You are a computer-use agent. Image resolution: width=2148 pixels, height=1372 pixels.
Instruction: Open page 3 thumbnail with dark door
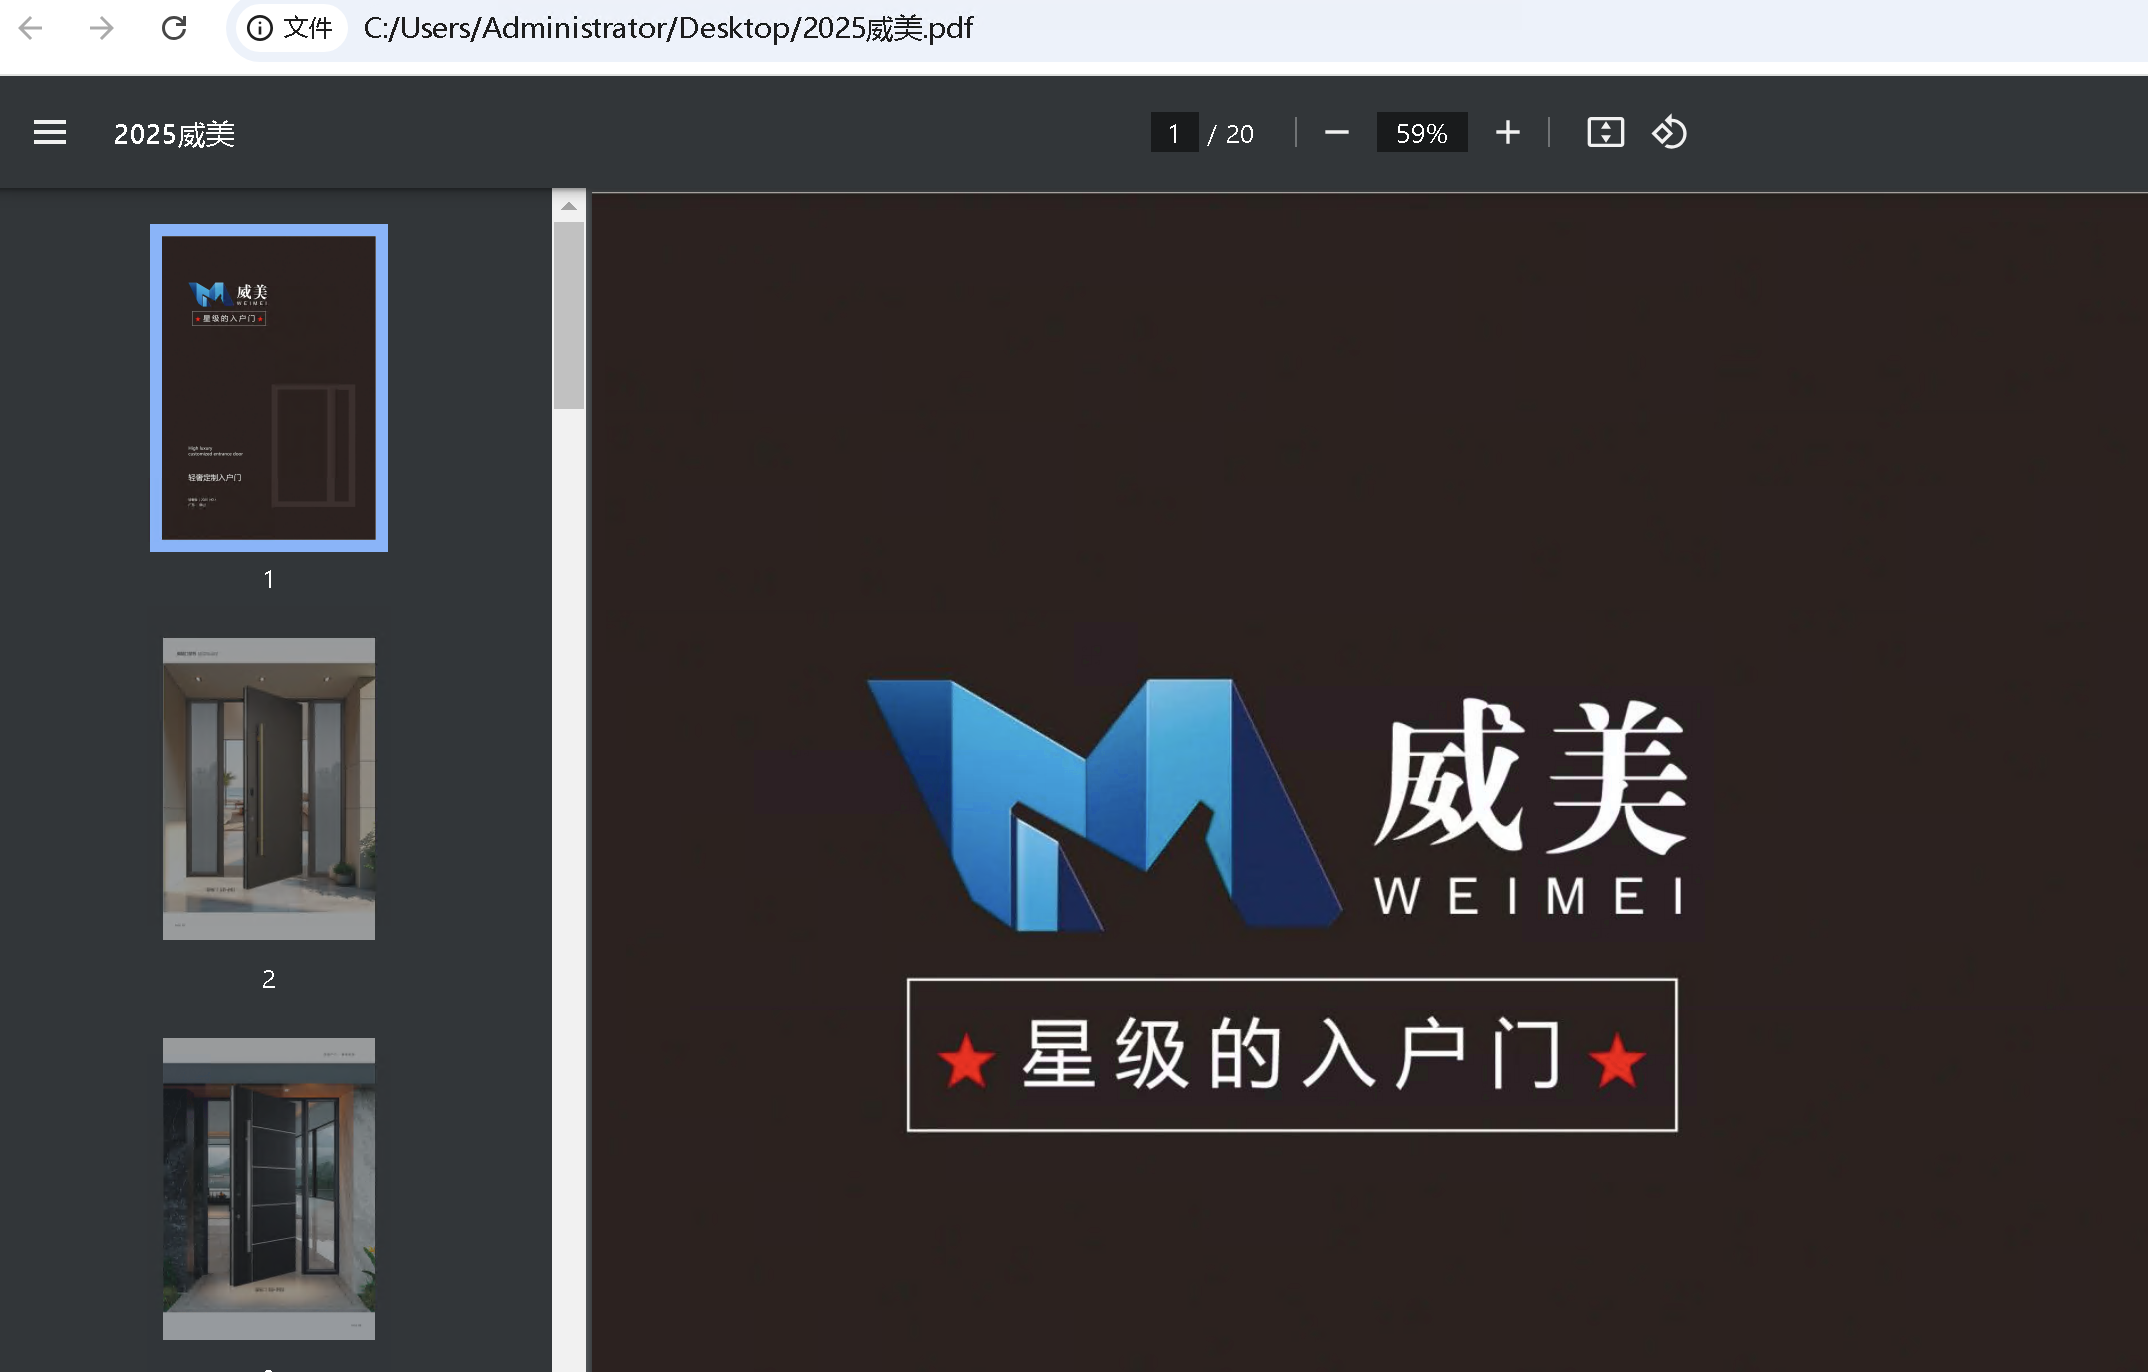coord(269,1188)
